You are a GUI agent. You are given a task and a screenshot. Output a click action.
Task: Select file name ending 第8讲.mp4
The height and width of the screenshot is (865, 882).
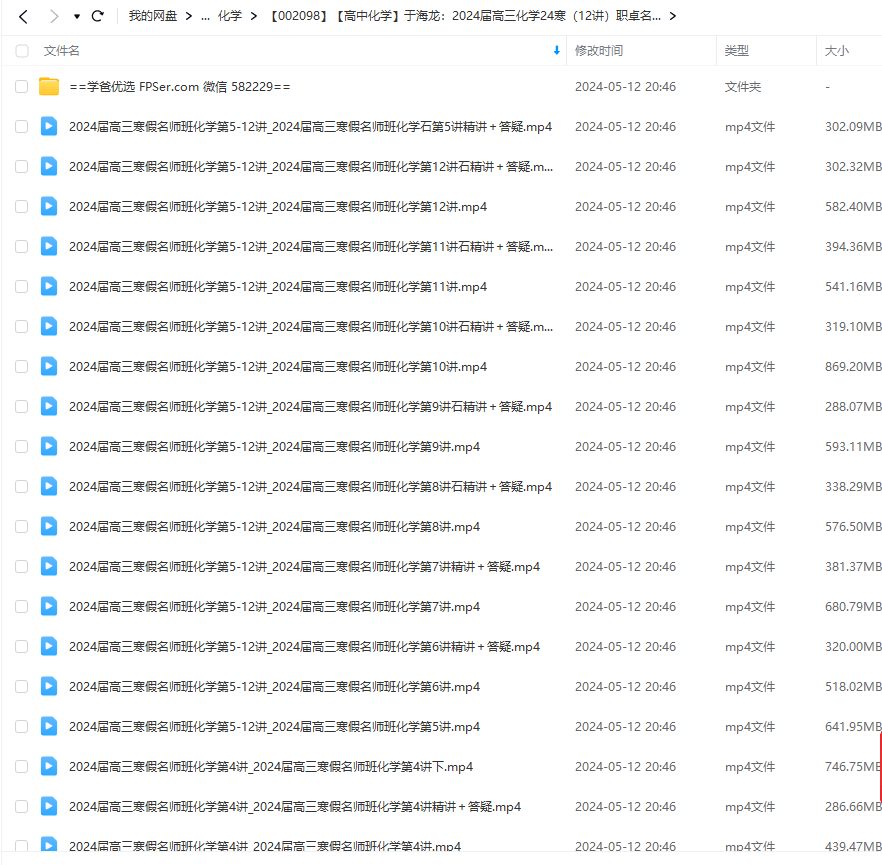pyautogui.click(x=274, y=526)
